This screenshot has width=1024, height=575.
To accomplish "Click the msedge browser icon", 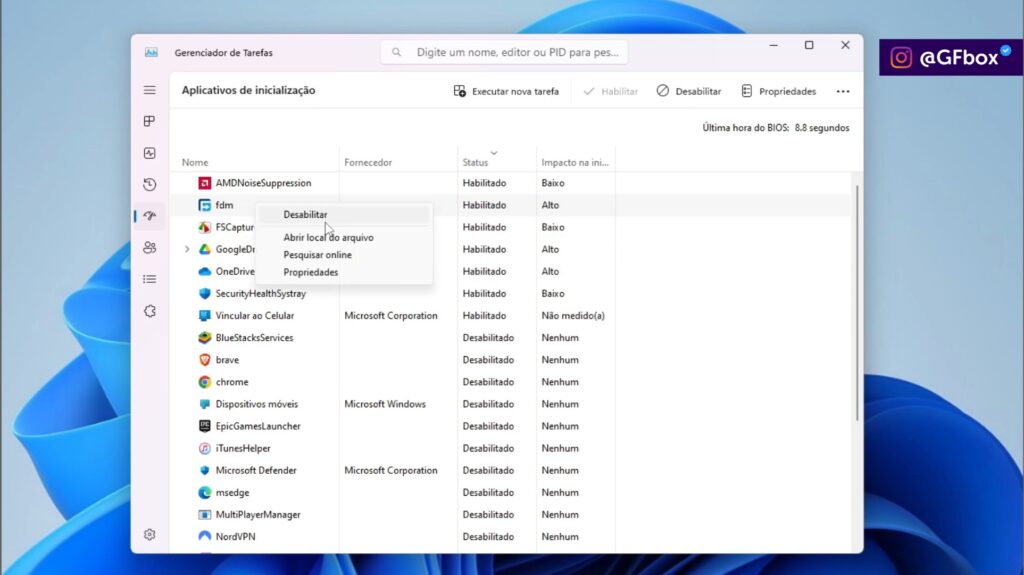I will pos(204,493).
